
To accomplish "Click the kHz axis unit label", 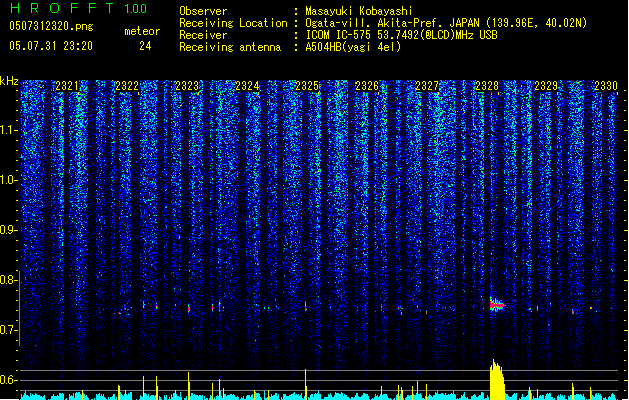I will [9, 81].
